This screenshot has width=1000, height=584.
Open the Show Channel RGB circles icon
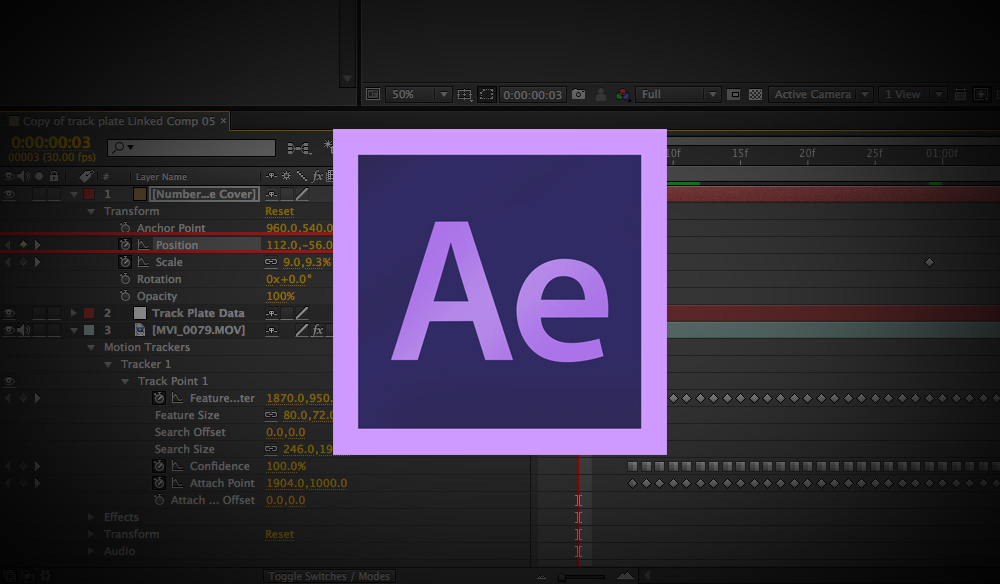pyautogui.click(x=622, y=94)
